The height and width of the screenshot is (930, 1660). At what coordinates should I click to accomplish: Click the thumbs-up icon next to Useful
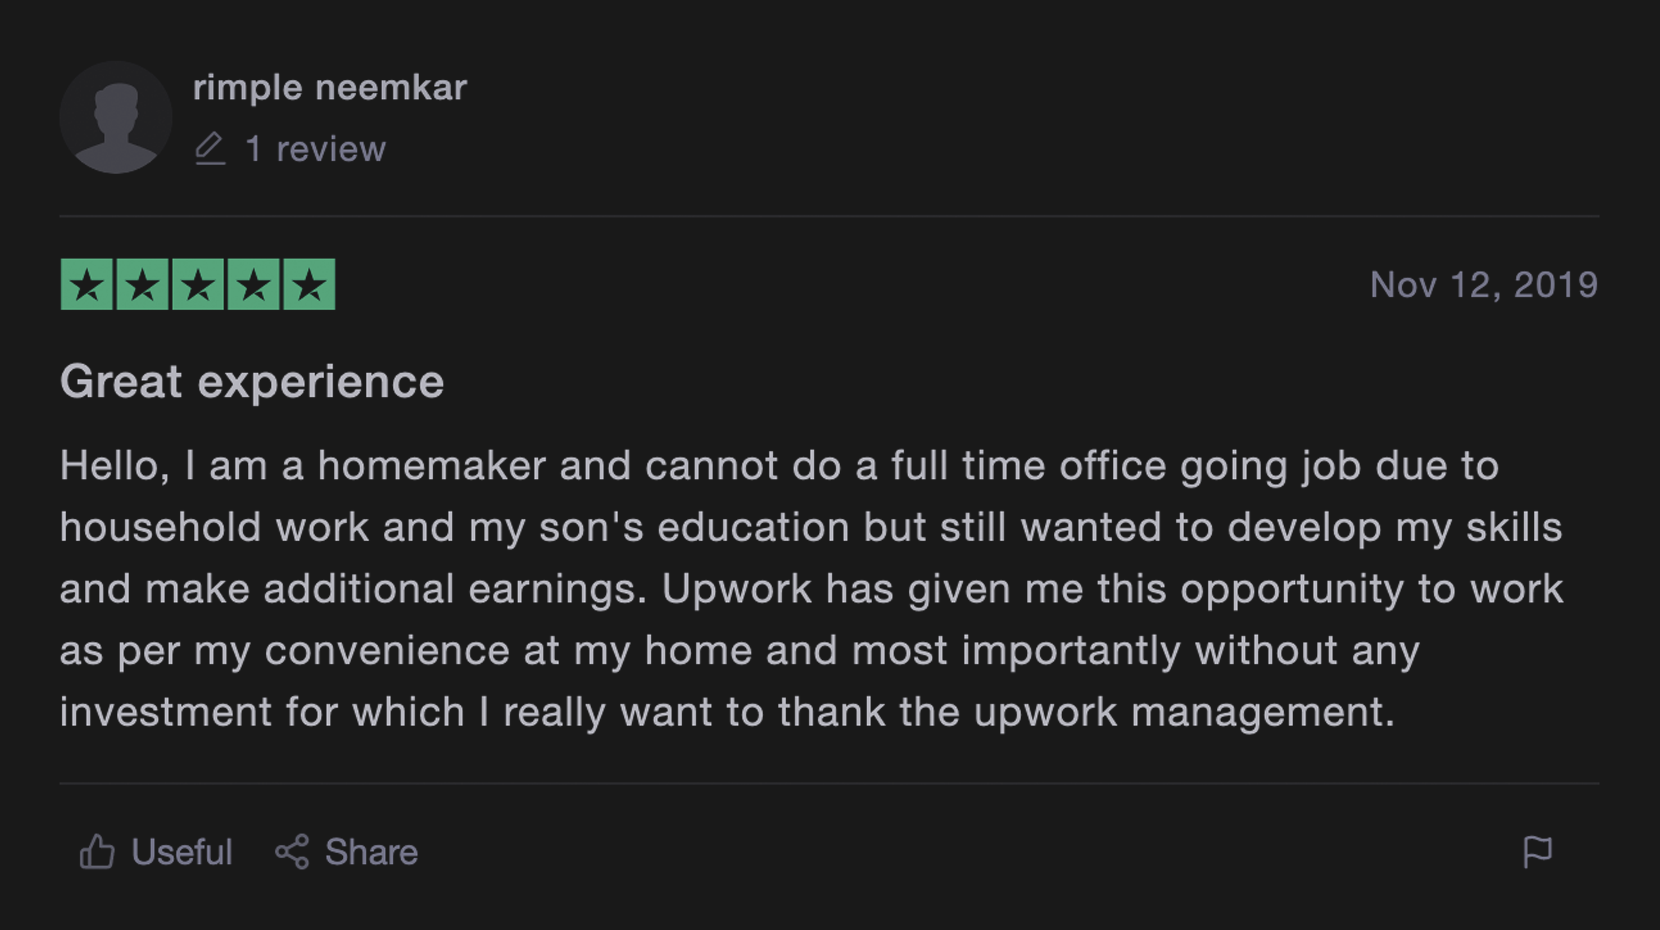point(97,852)
